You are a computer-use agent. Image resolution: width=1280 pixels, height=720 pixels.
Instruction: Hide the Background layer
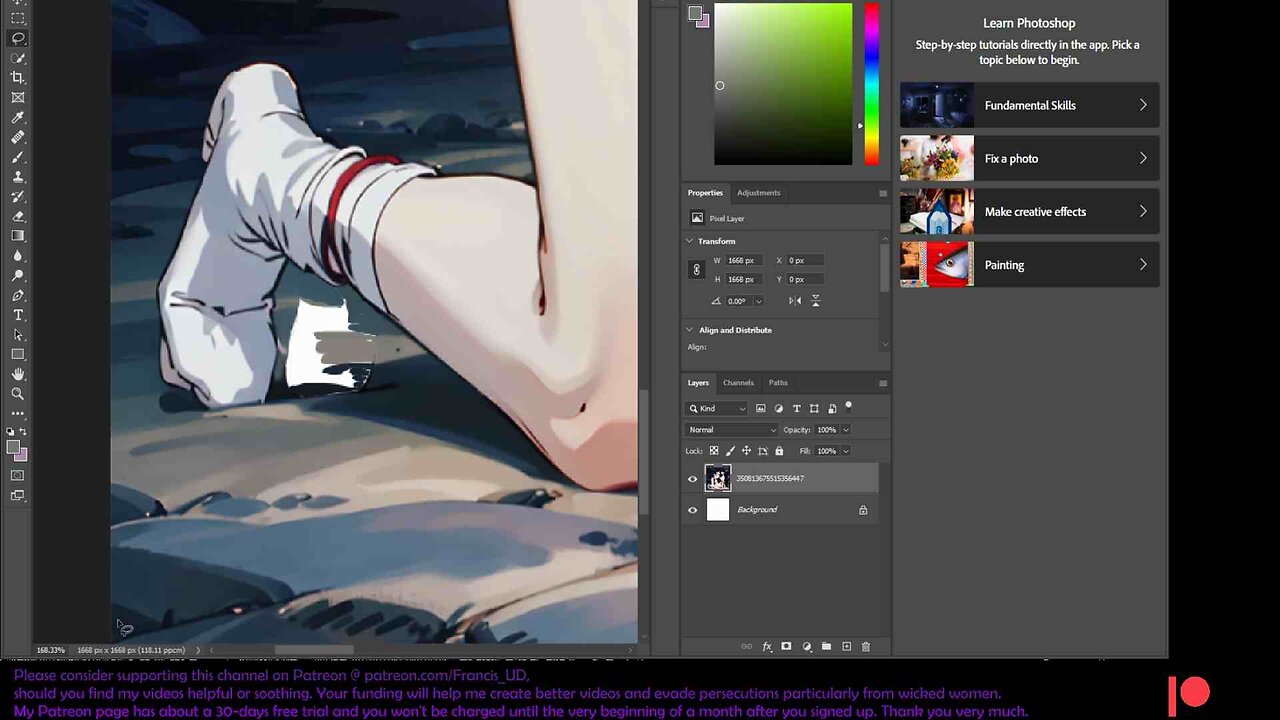point(692,510)
